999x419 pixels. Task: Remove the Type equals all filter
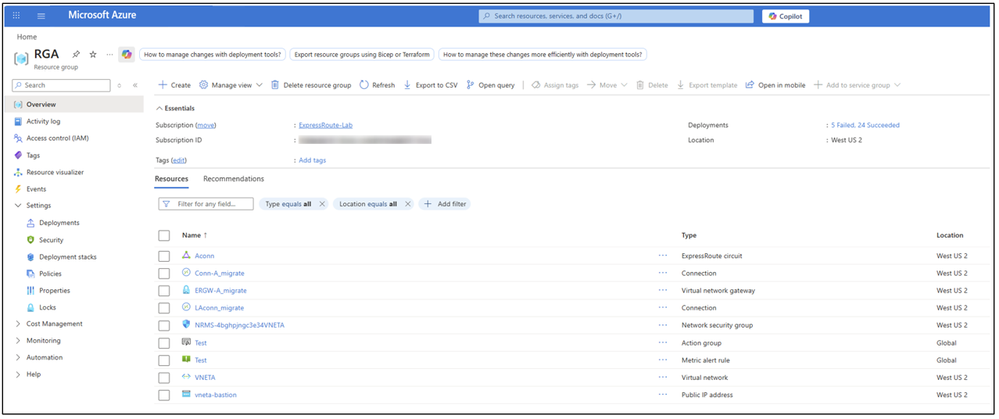pyautogui.click(x=322, y=204)
